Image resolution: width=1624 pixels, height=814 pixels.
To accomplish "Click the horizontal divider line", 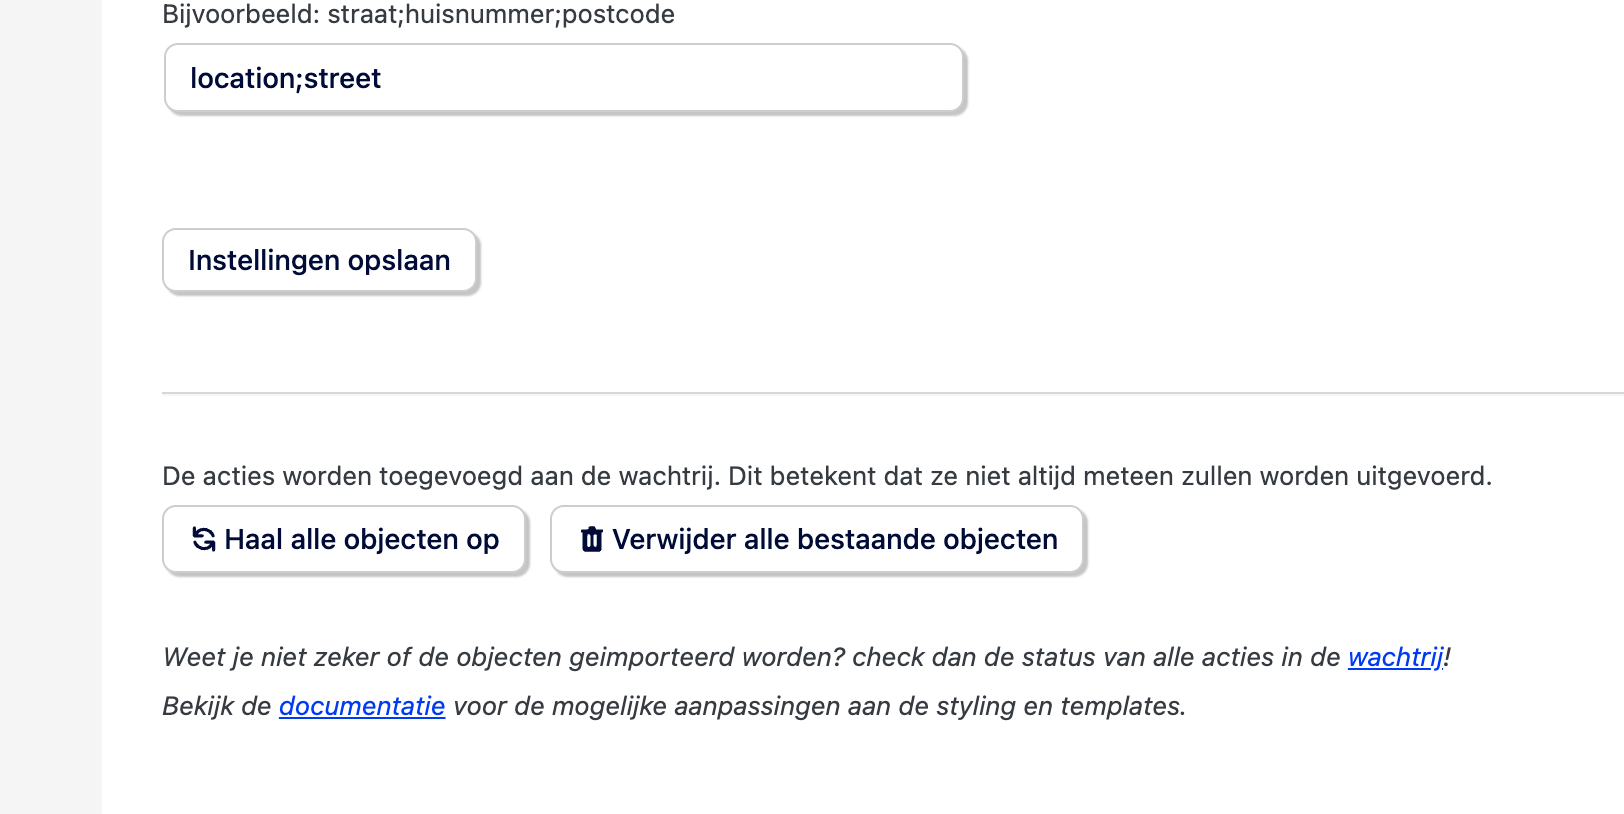I will (x=890, y=393).
